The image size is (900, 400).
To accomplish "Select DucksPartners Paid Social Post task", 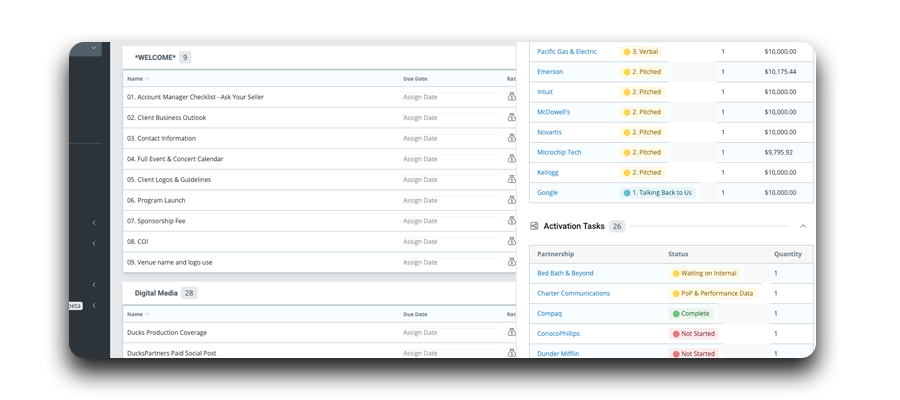I will pyautogui.click(x=172, y=353).
